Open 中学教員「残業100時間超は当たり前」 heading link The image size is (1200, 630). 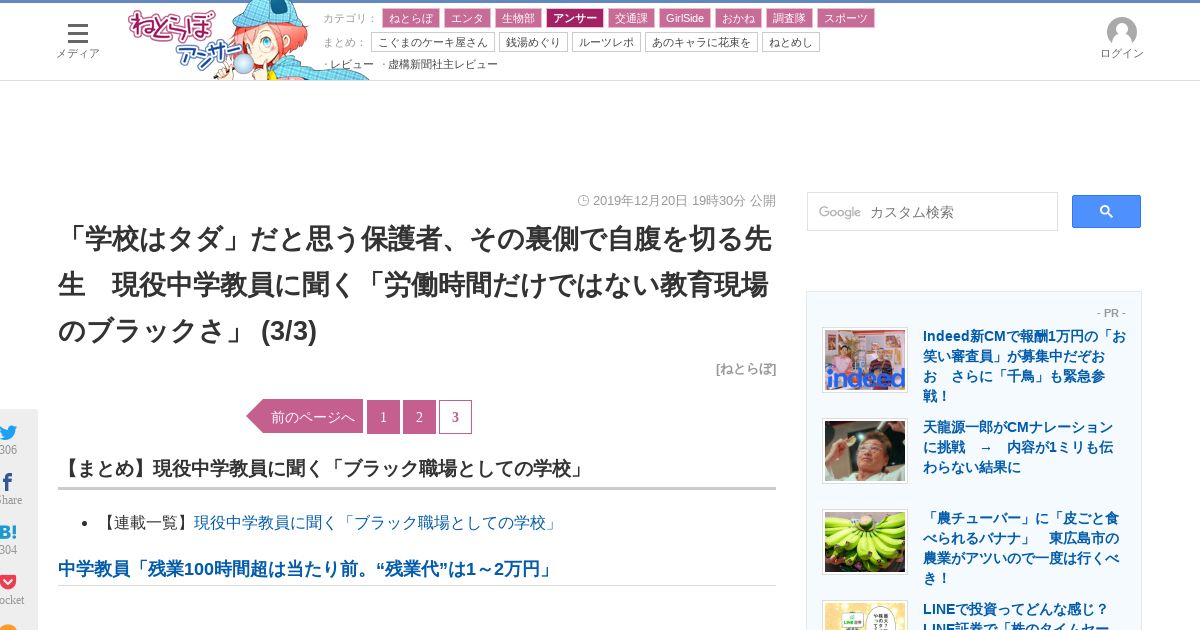click(305, 569)
